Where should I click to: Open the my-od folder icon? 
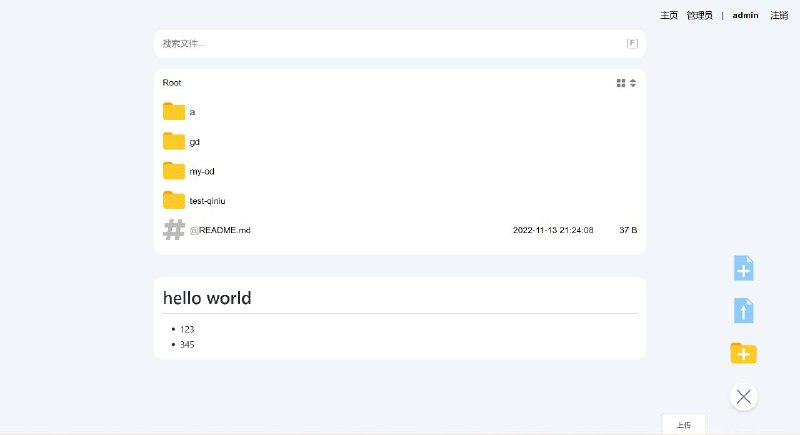(174, 171)
